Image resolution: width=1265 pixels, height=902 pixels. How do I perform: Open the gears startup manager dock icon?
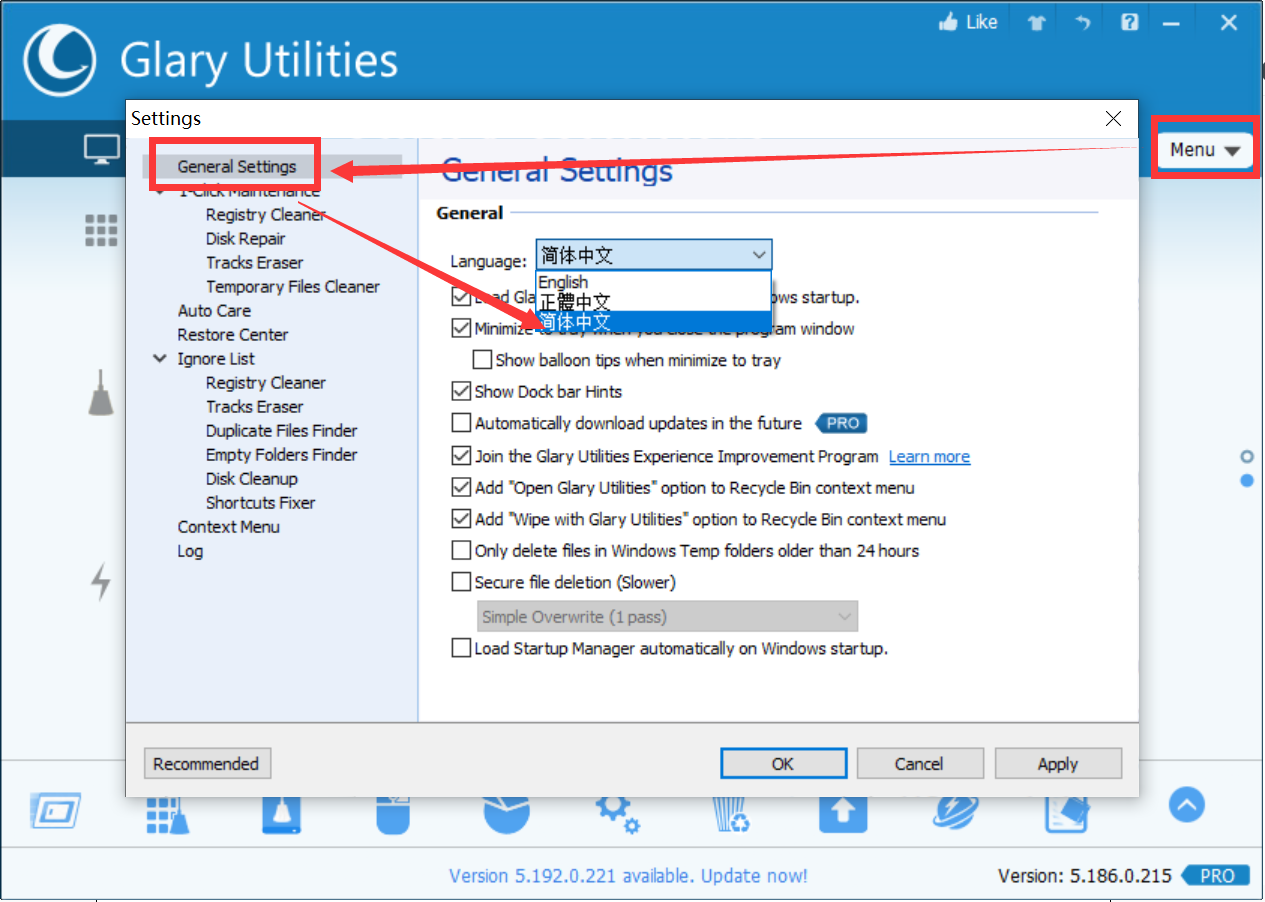coord(618,815)
